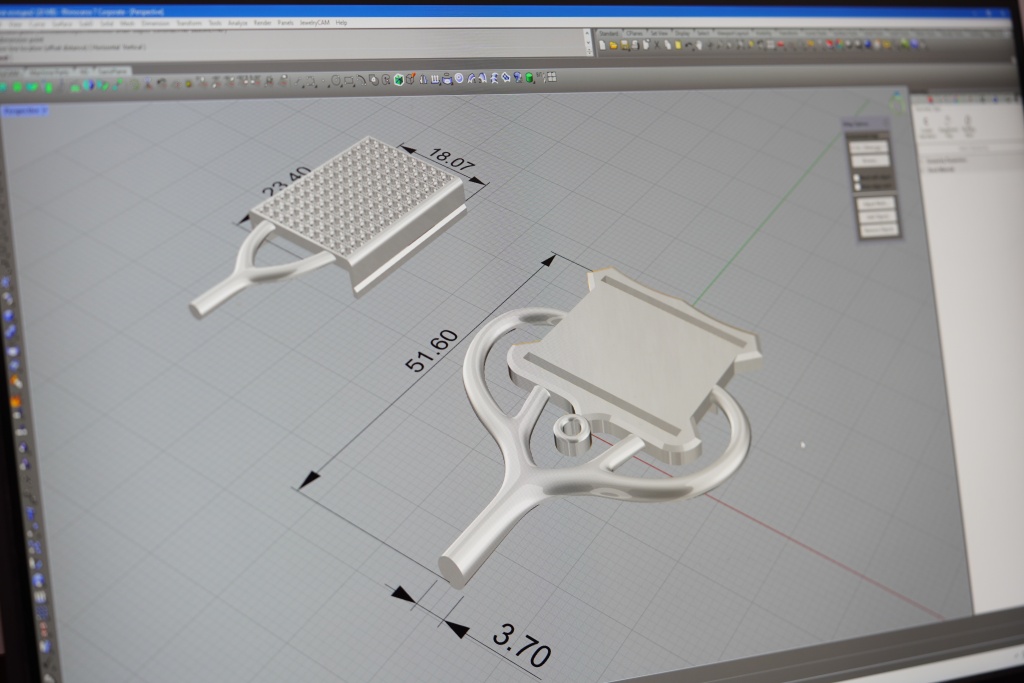The height and width of the screenshot is (683, 1024).
Task: Click the second checkbox in floating panel
Action: [857, 187]
